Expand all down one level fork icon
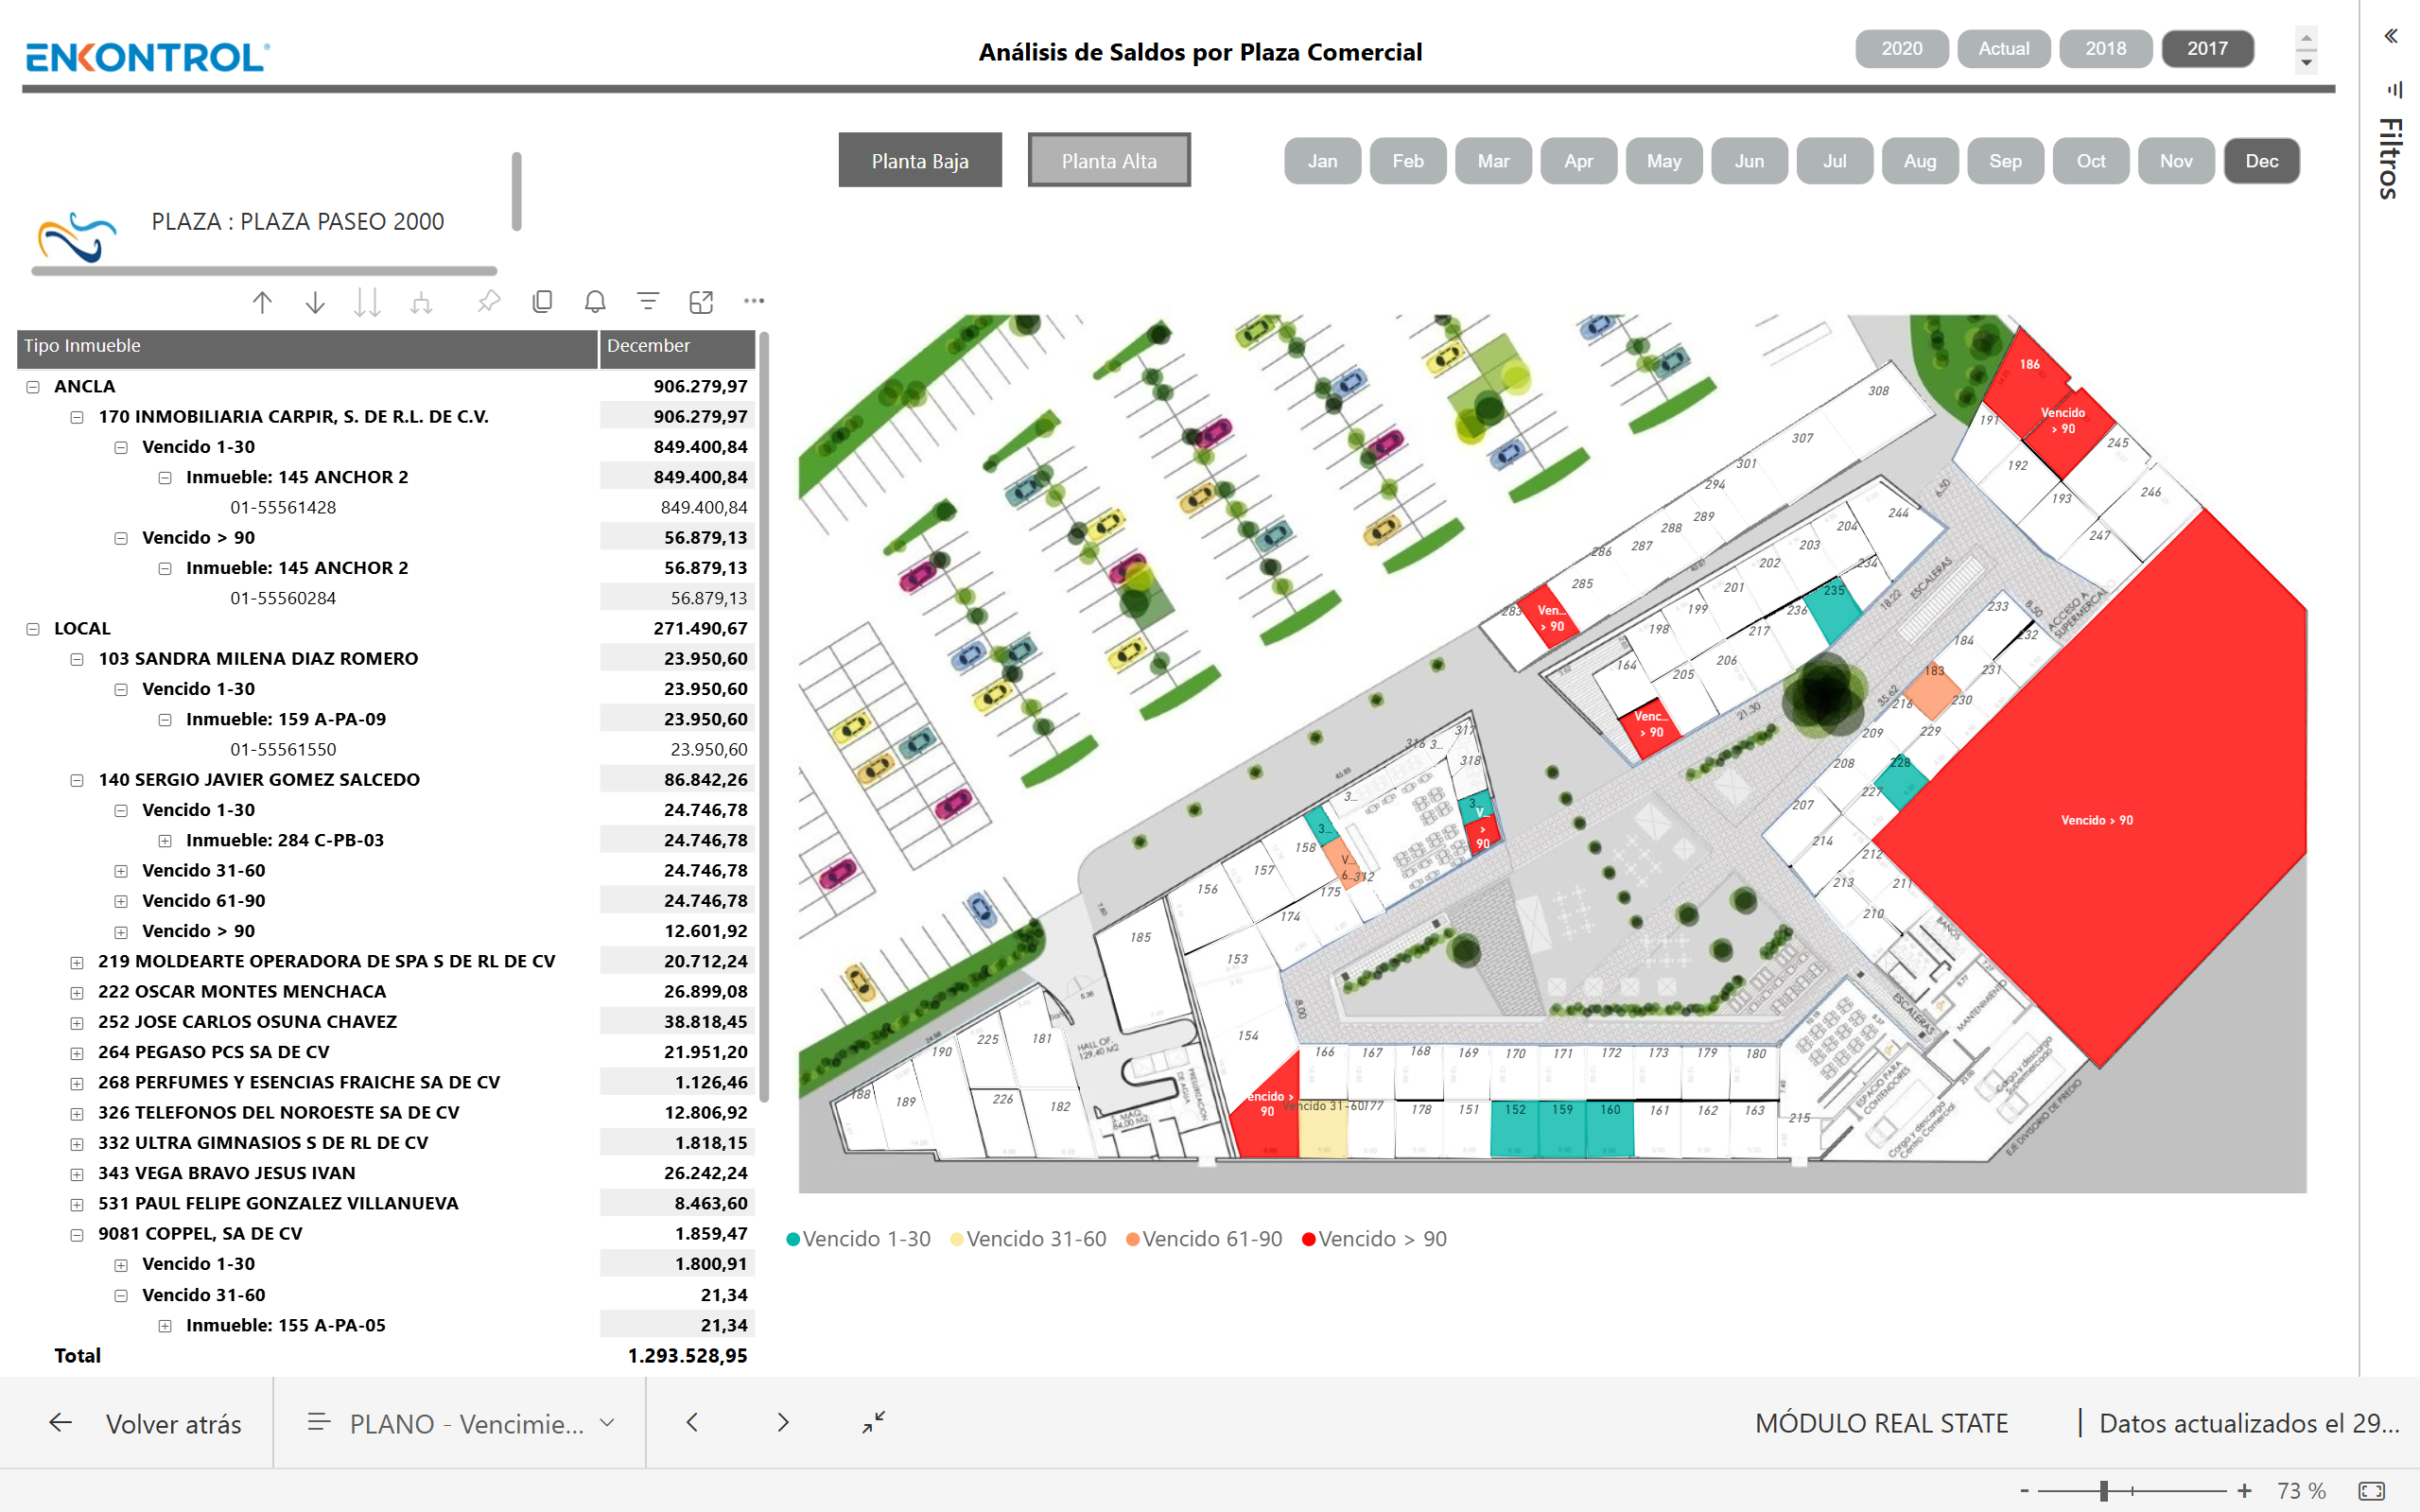 point(421,302)
